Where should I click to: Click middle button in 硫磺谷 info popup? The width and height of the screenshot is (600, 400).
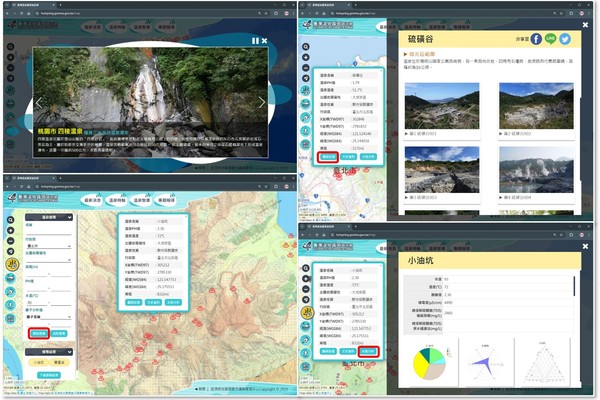pos(348,157)
